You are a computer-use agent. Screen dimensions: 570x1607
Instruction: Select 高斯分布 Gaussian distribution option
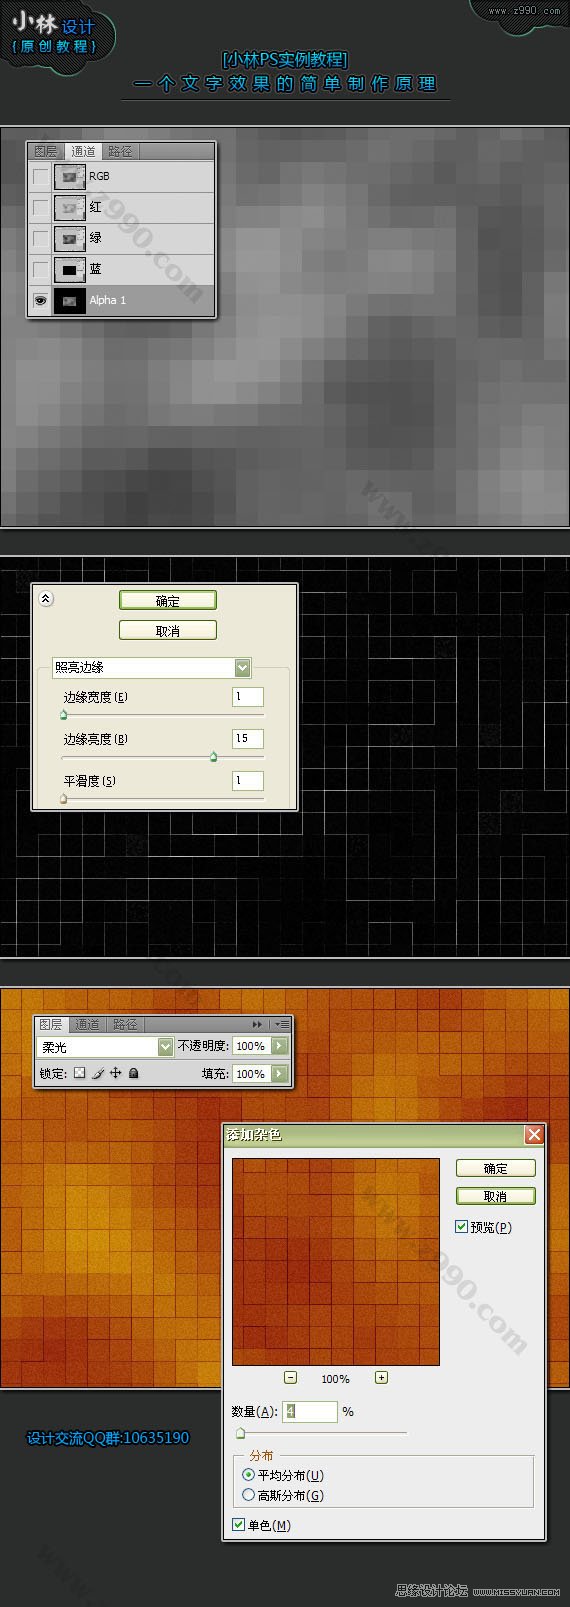(248, 1495)
